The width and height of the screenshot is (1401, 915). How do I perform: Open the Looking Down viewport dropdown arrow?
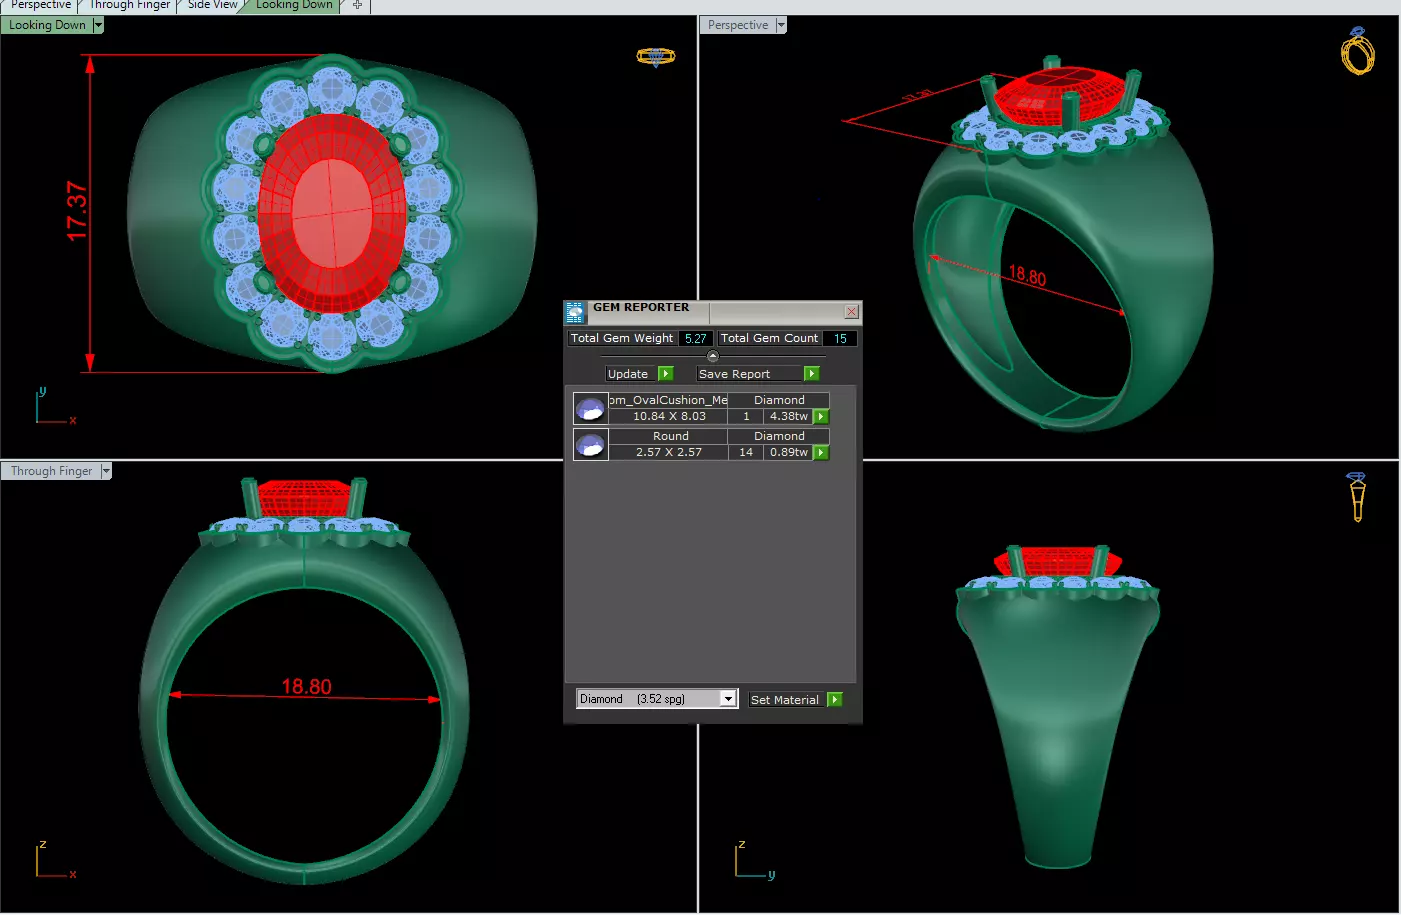(x=98, y=26)
